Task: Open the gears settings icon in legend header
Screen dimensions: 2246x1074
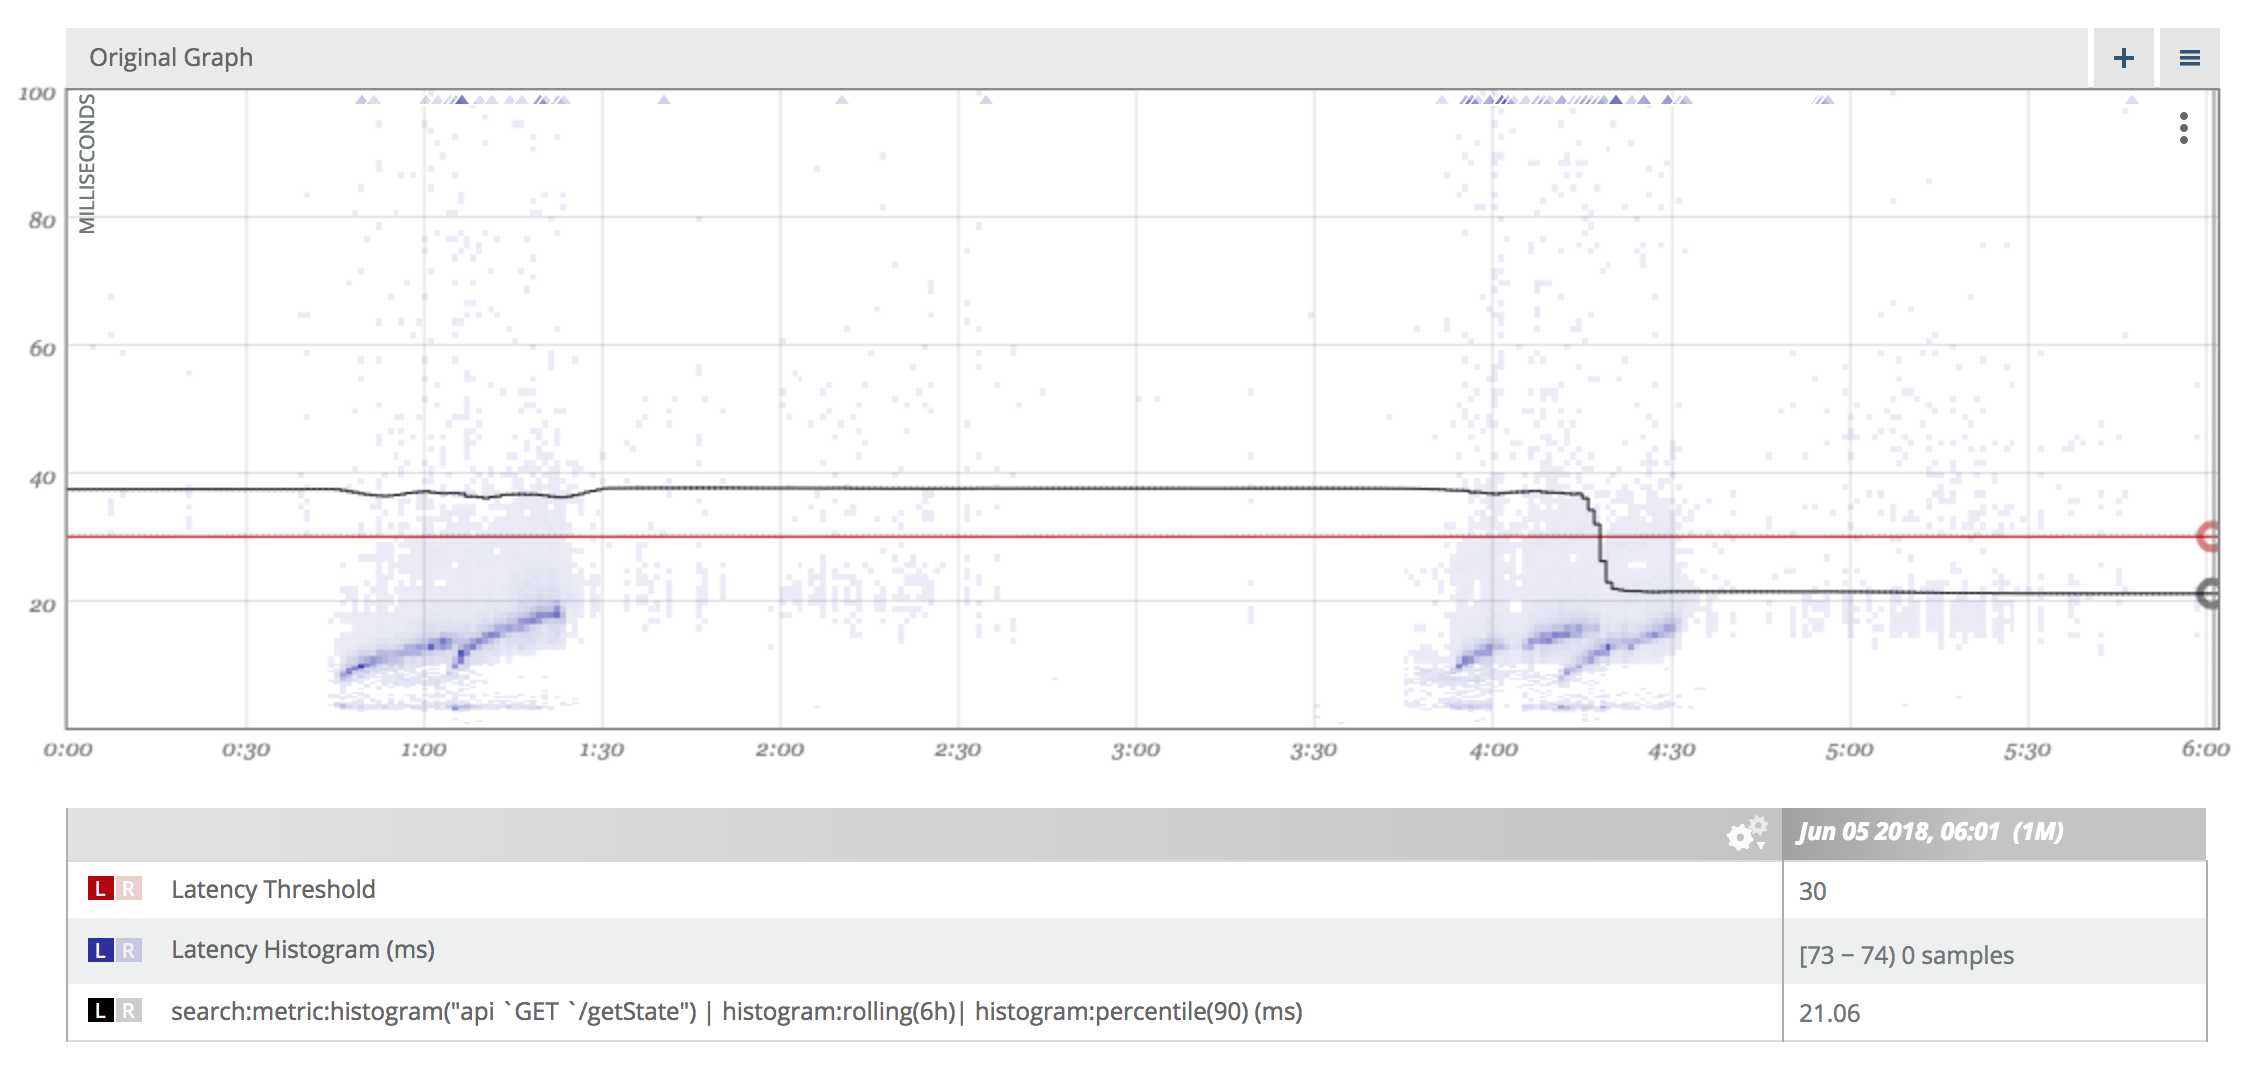Action: [1747, 833]
